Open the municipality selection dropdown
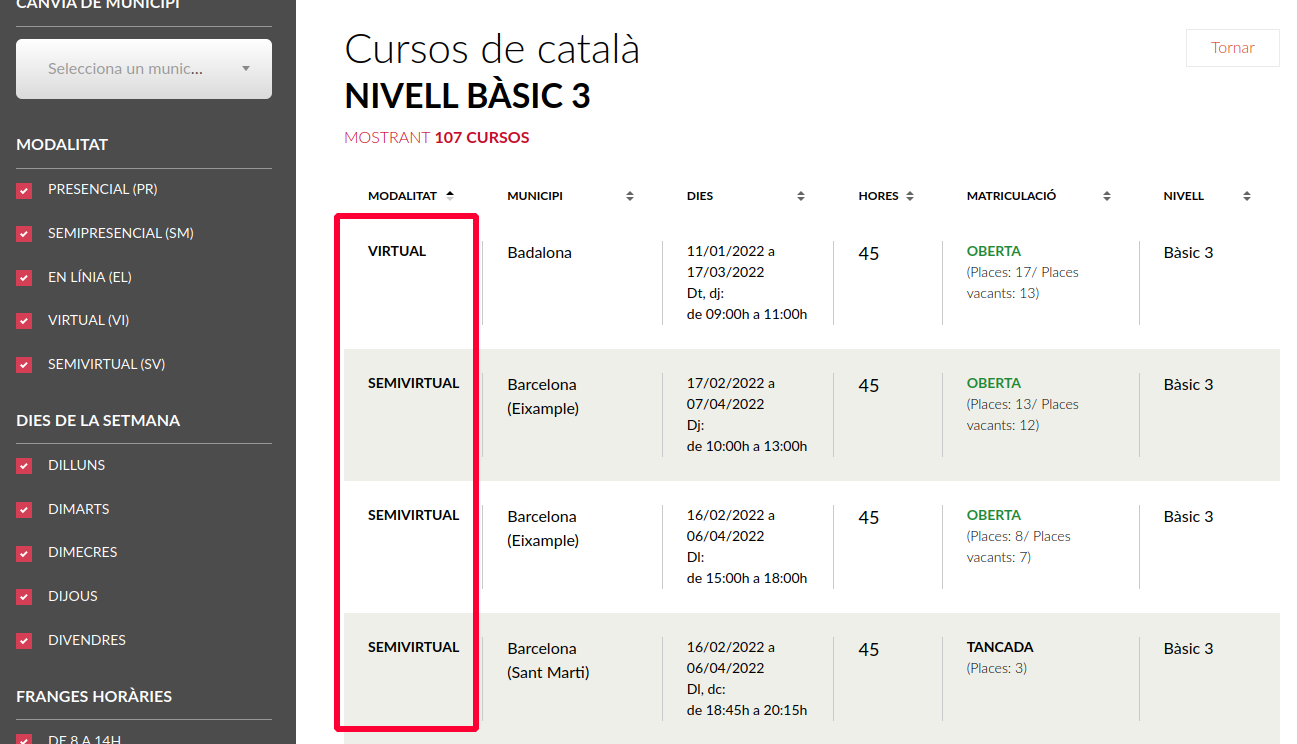This screenshot has width=1297, height=744. coord(144,69)
